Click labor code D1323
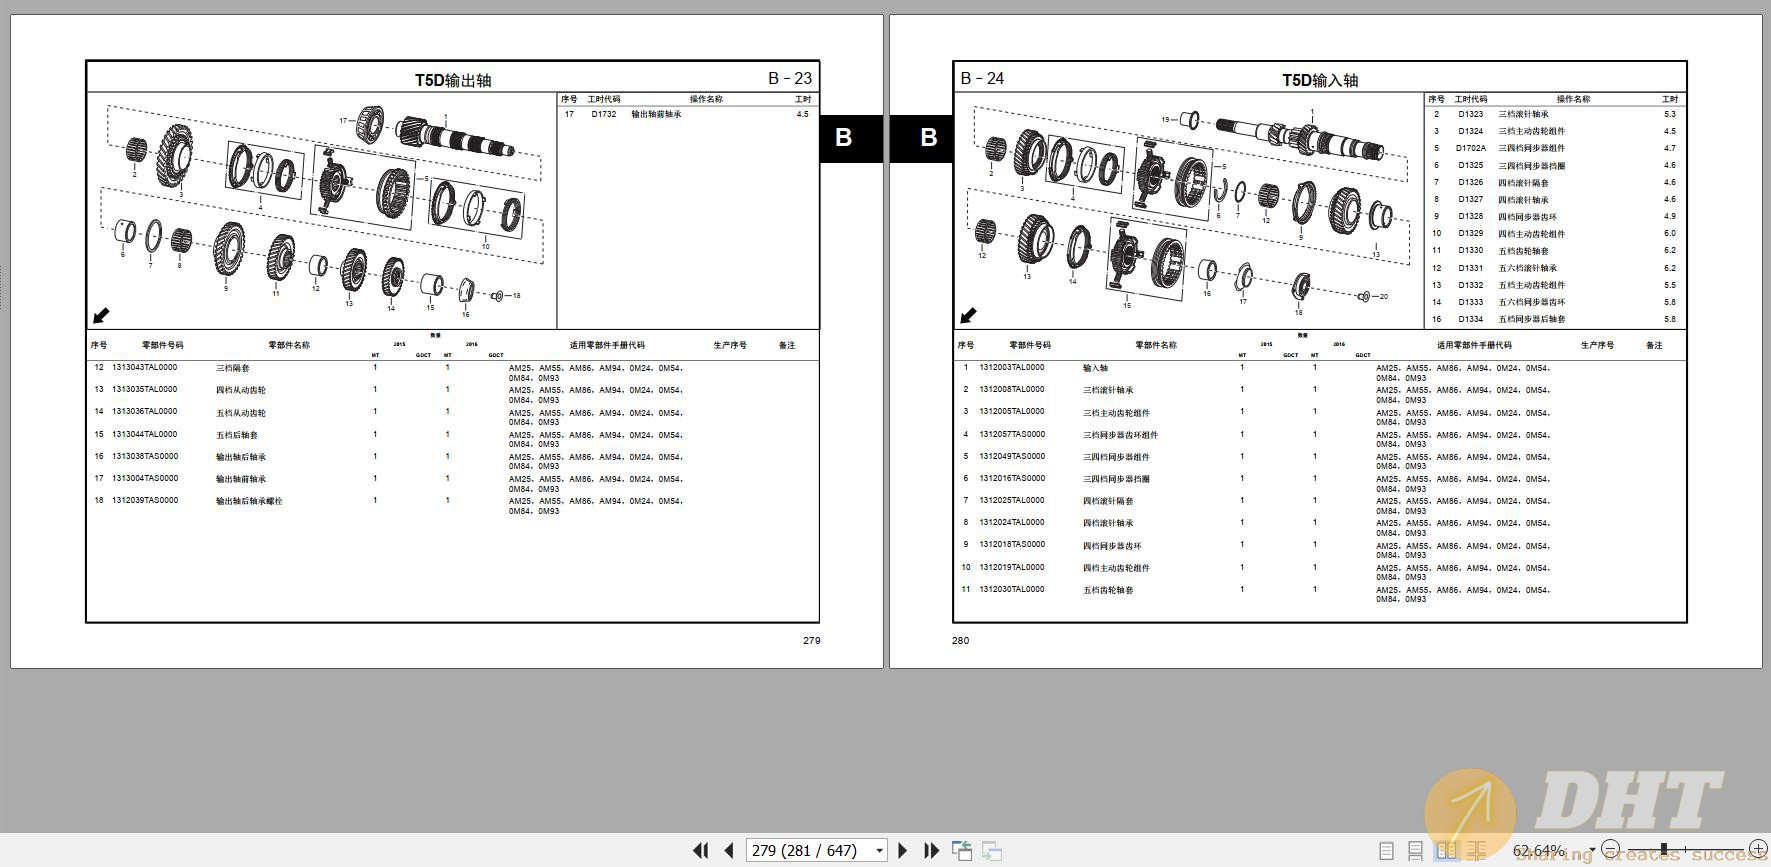This screenshot has width=1771, height=867. pyautogui.click(x=1471, y=114)
